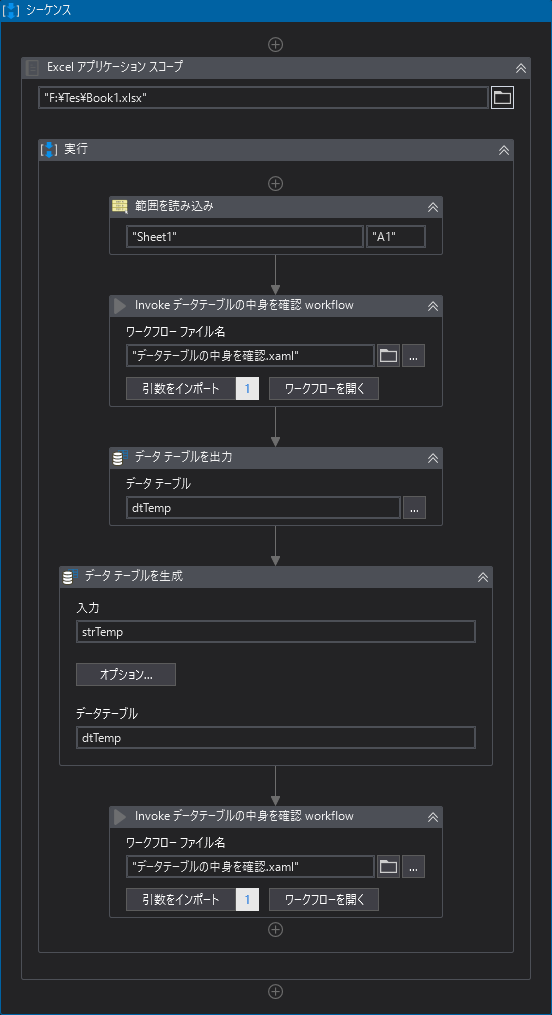
Task: Select the データ テーブルを生成 title text
Action: [x=134, y=576]
